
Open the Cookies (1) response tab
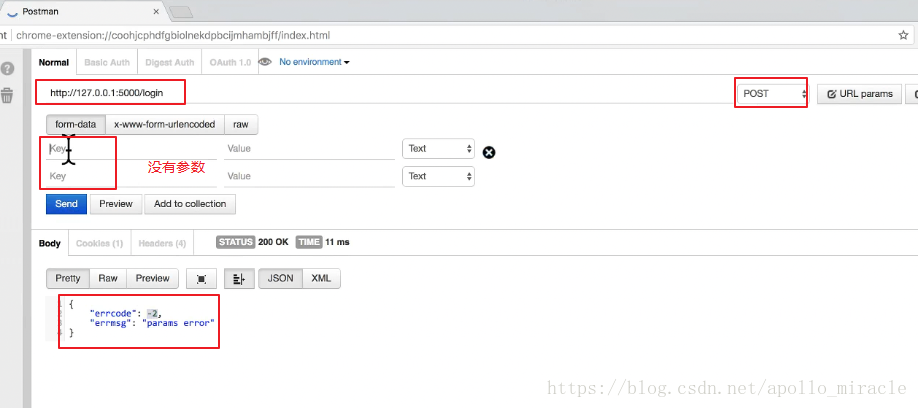tap(100, 244)
